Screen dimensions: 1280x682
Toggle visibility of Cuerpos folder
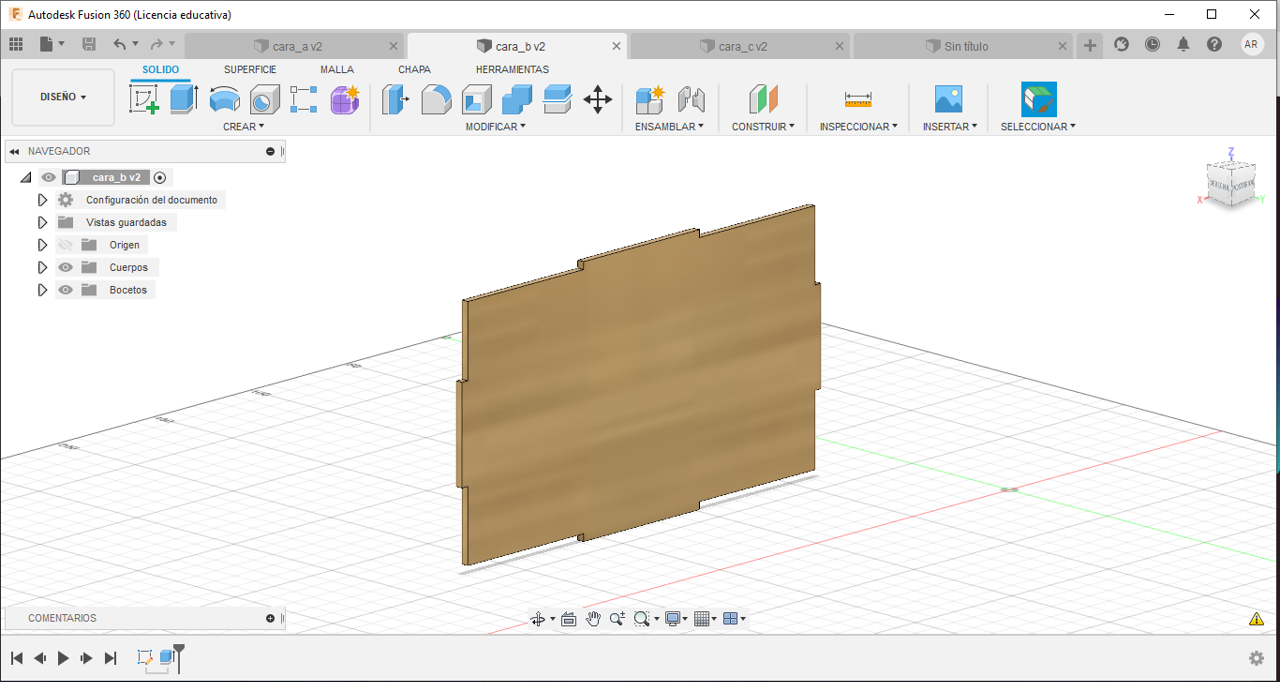pos(66,267)
